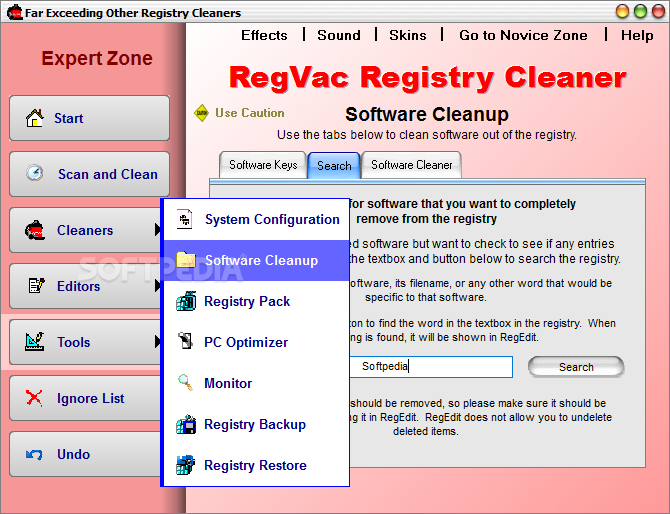The width and height of the screenshot is (670, 514).
Task: Click the green maximize window button
Action: (x=640, y=11)
